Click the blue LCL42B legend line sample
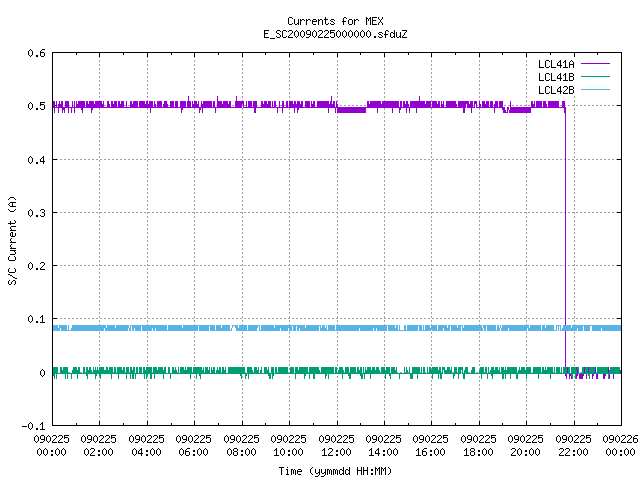The height and width of the screenshot is (480, 640). tap(595, 89)
